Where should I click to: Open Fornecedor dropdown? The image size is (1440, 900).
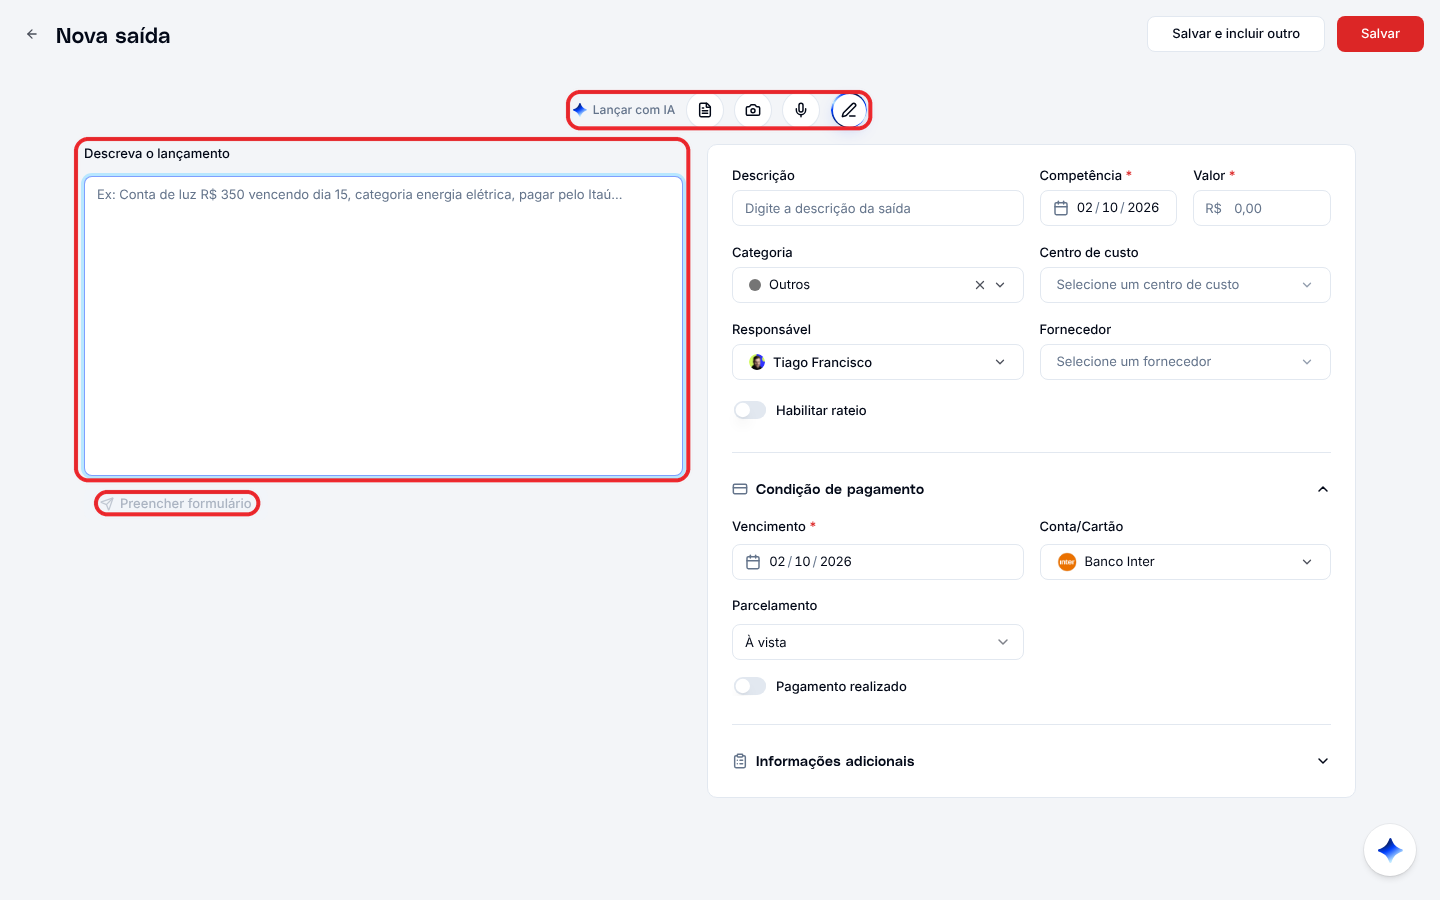(x=1185, y=362)
